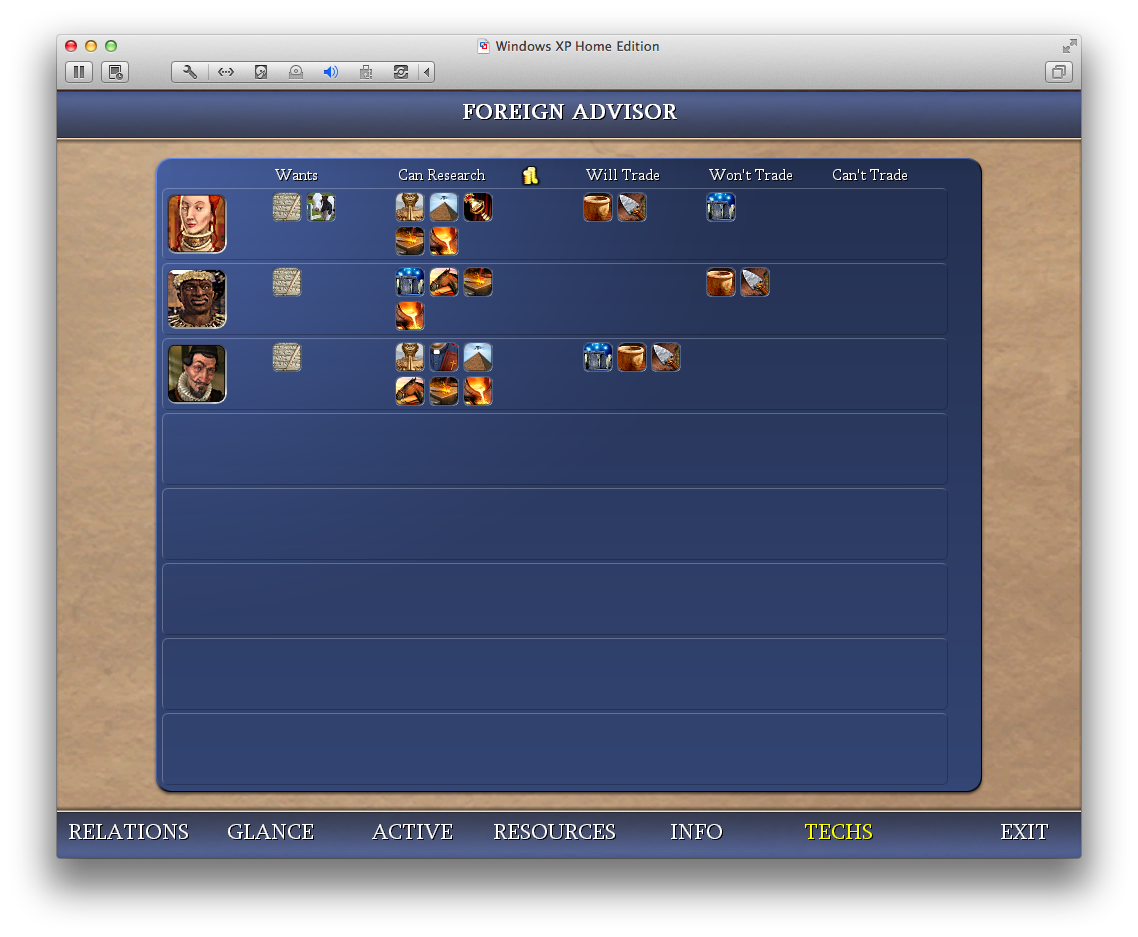Screen dimensions: 1138x937
Task: Click molten metal tech icon in Elizabeth's row
Action: (x=444, y=241)
